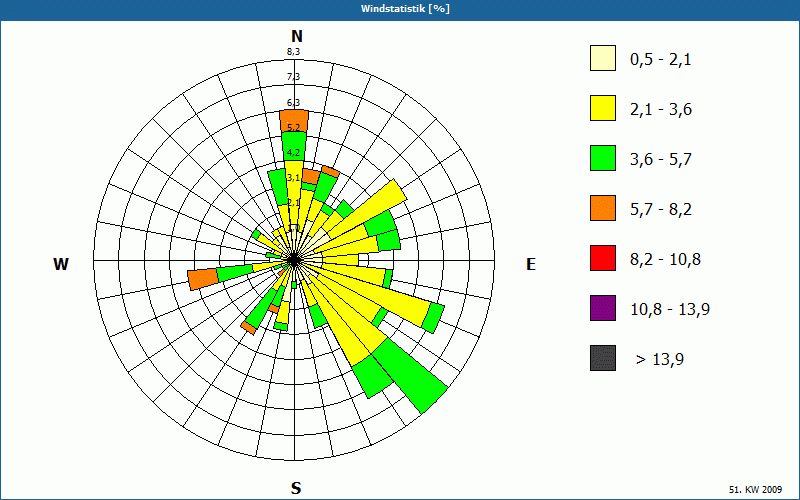This screenshot has width=800, height=500.
Task: Click the legend label '3,6 - 5,7'
Action: tap(661, 160)
